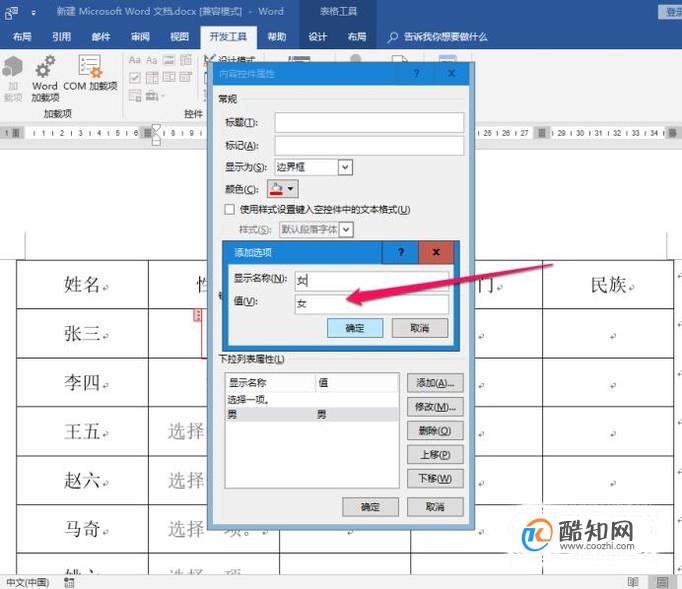This screenshot has width=682, height=589.
Task: Open the 样式 默认段落字体 dropdown
Action: (x=345, y=229)
